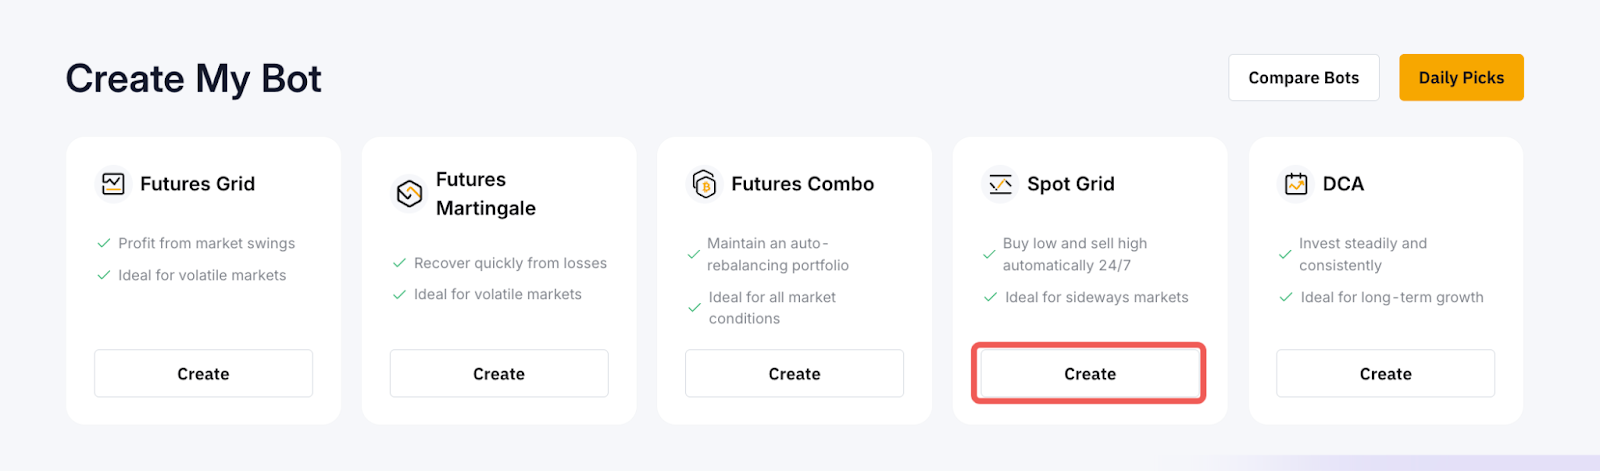Open the Daily Picks button
1600x471 pixels.
[x=1461, y=78]
